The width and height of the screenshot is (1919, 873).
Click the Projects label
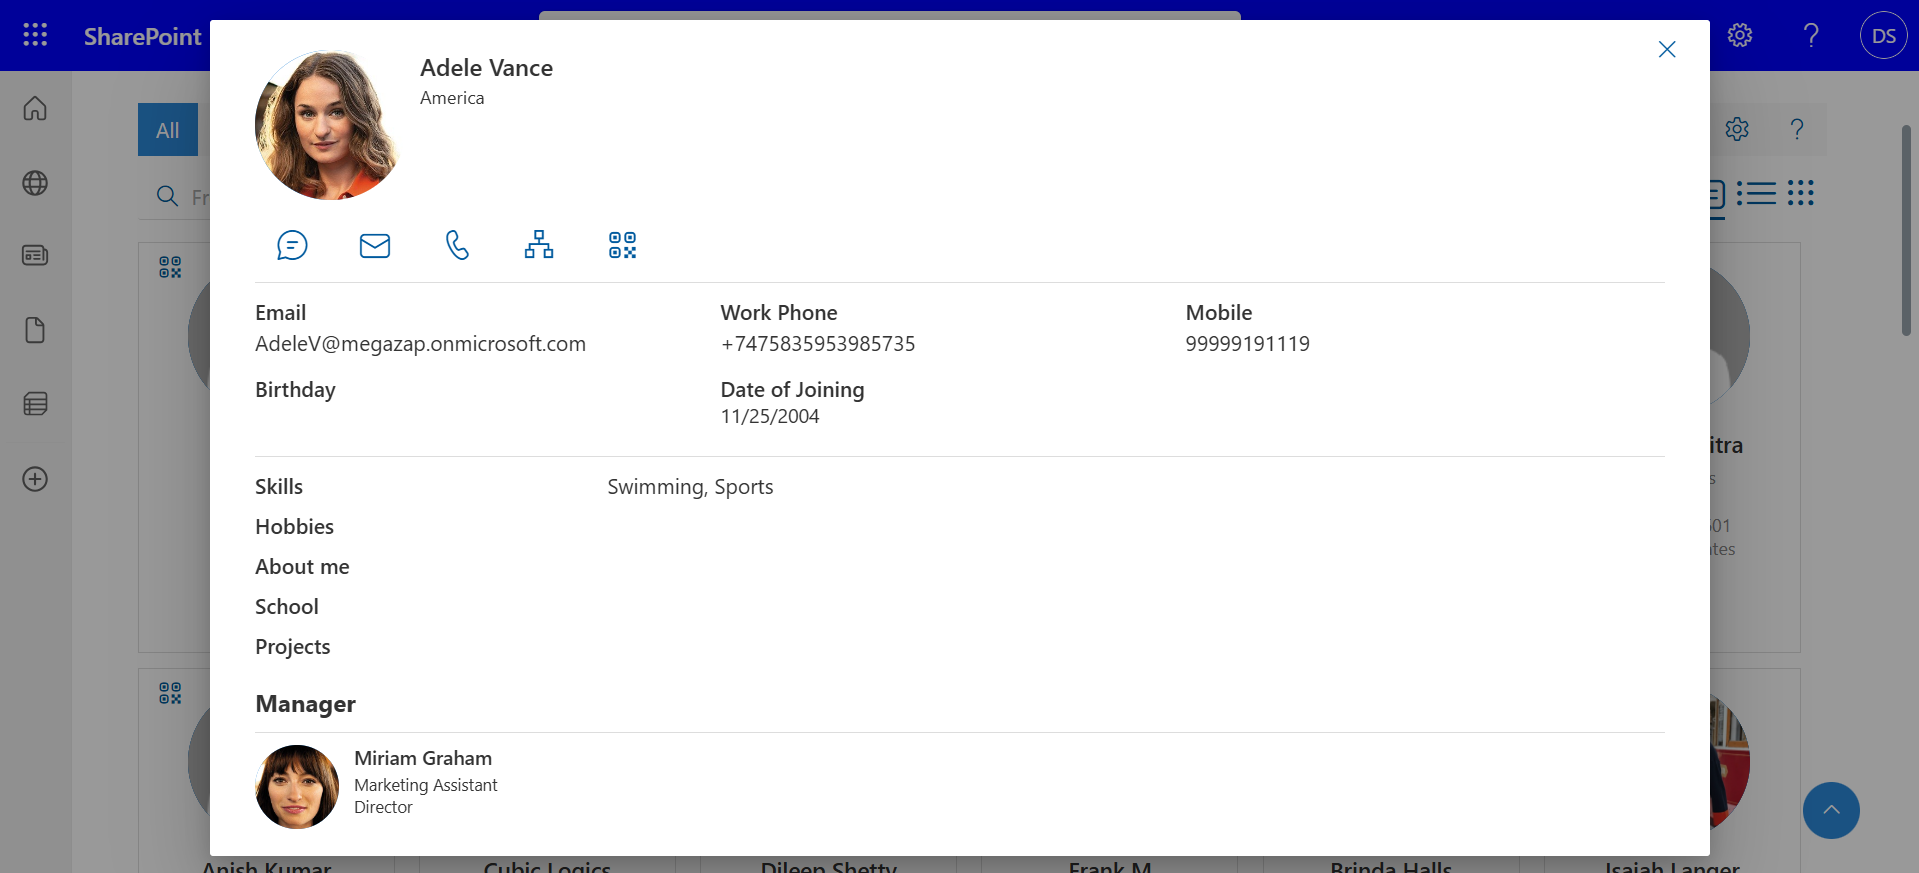tap(292, 647)
